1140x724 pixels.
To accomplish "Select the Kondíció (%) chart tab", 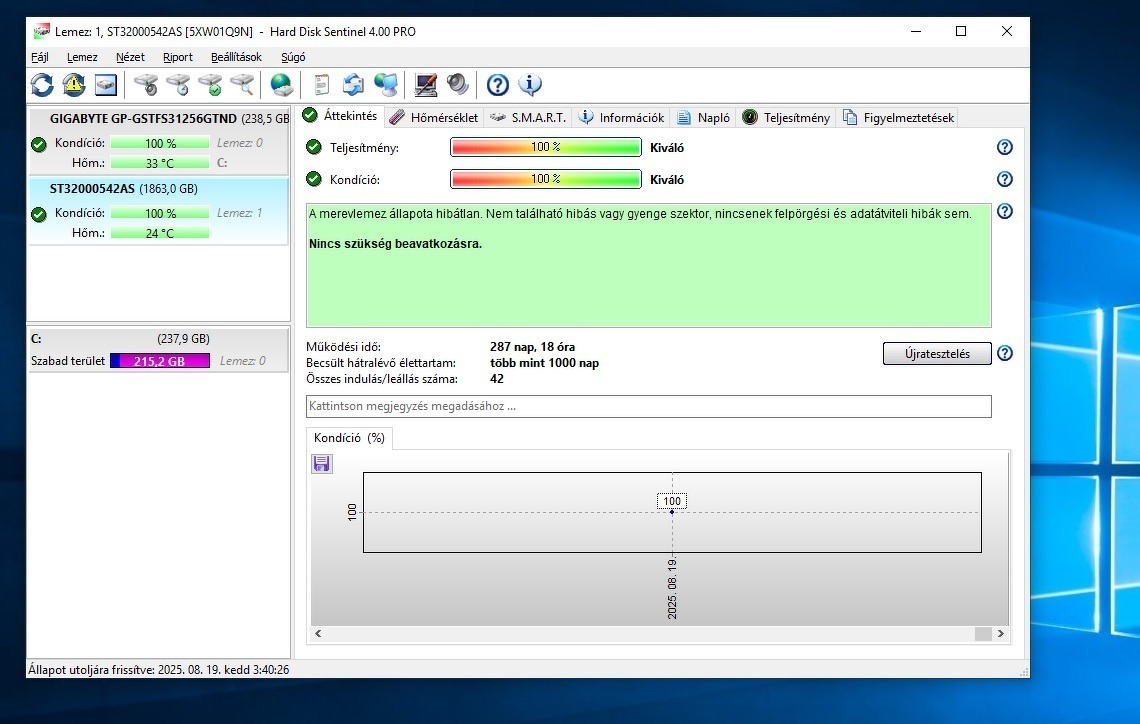I will 350,438.
